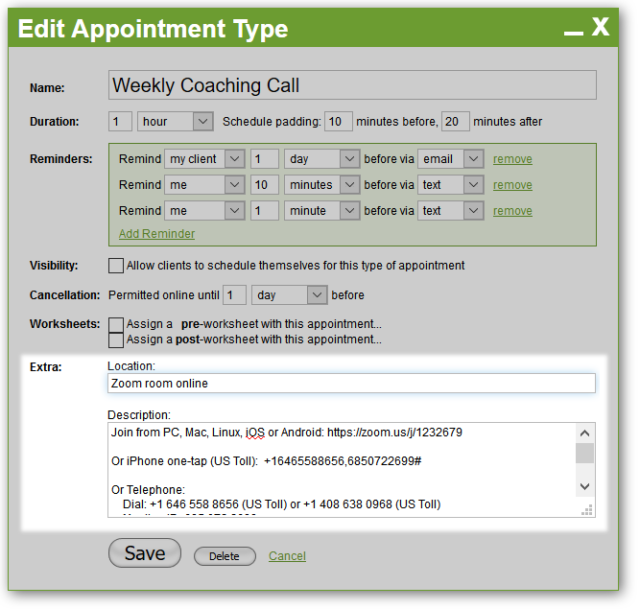The width and height of the screenshot is (640, 609).
Task: Open the Duration unit dropdown showing hour
Action: point(175,121)
